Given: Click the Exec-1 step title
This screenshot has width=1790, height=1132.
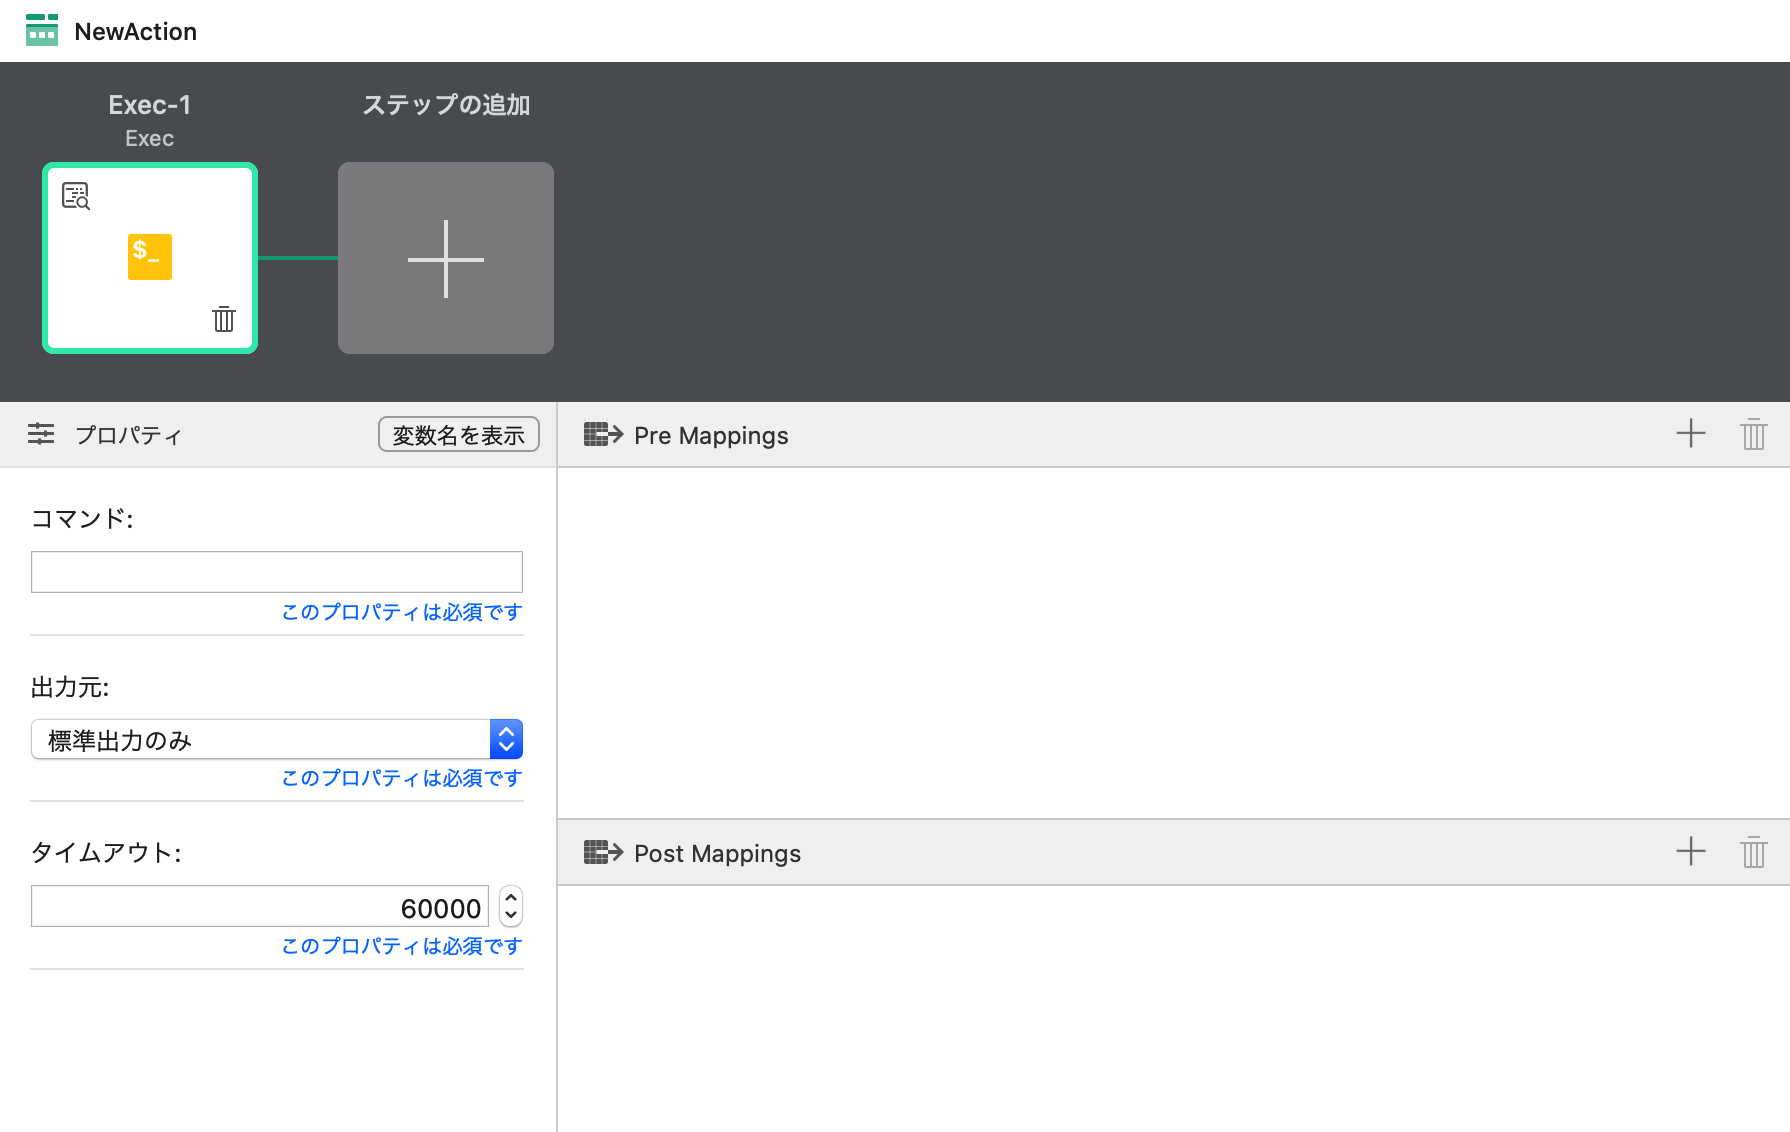Looking at the screenshot, I should click(x=150, y=105).
